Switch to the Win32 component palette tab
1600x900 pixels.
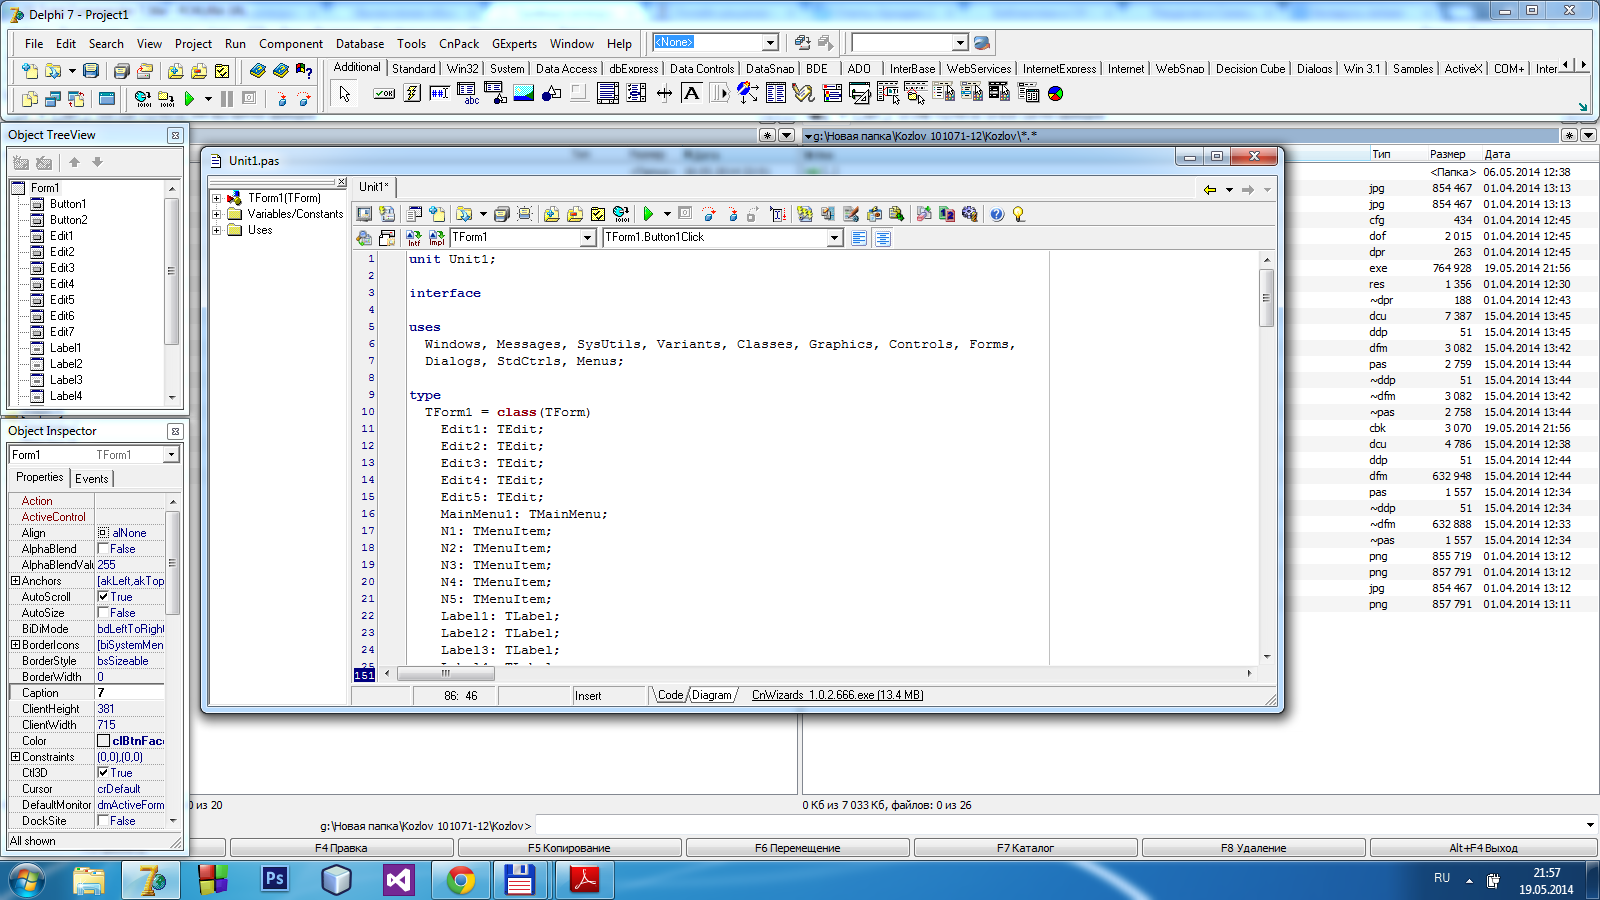tap(462, 69)
